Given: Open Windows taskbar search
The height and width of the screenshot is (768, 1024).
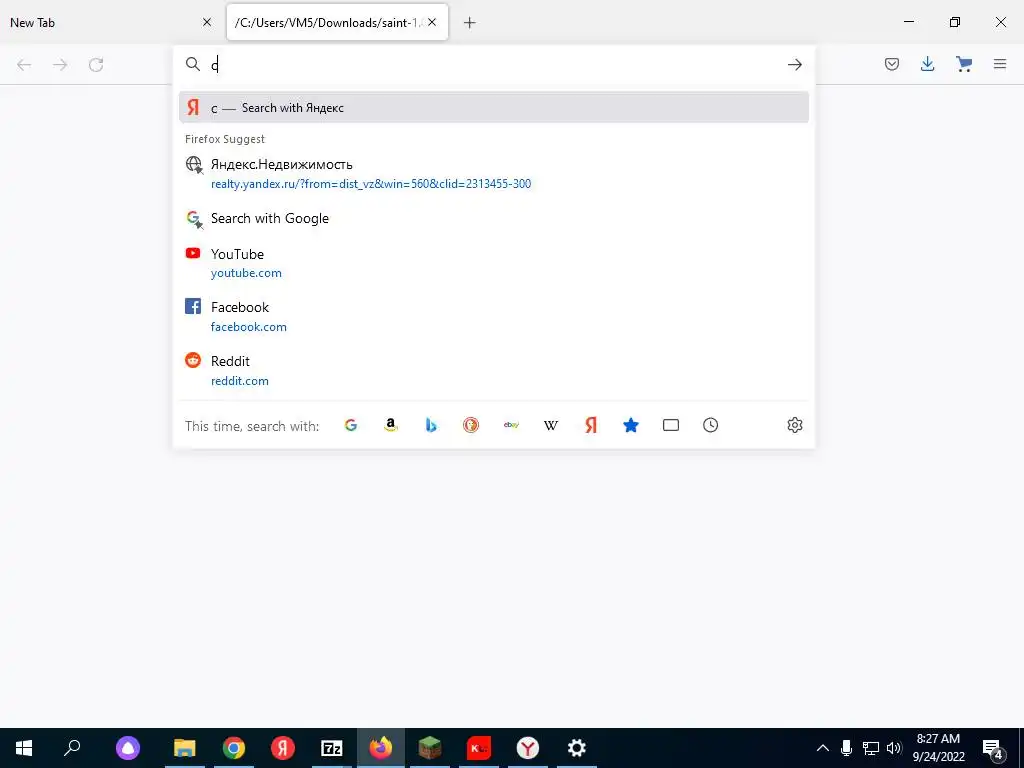Looking at the screenshot, I should (72, 748).
